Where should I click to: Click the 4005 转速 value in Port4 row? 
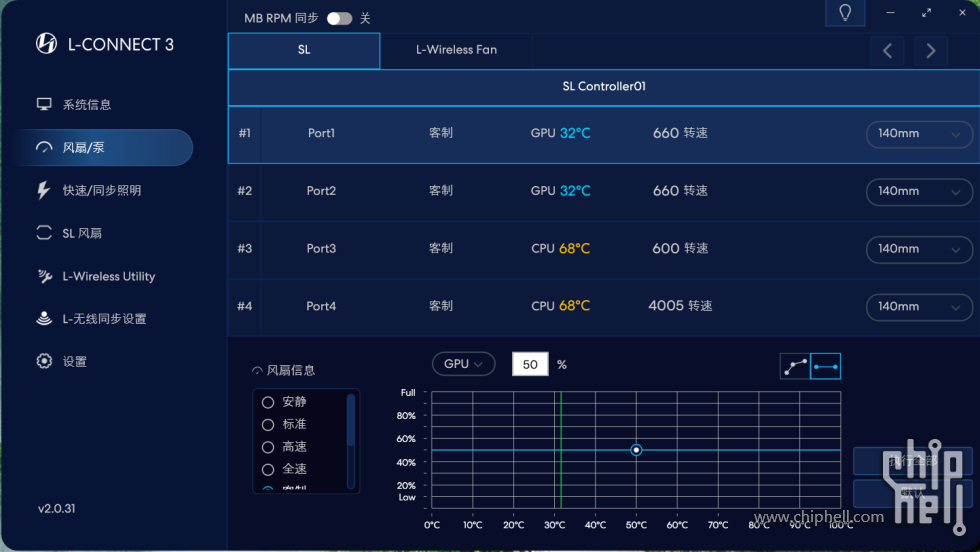(680, 306)
